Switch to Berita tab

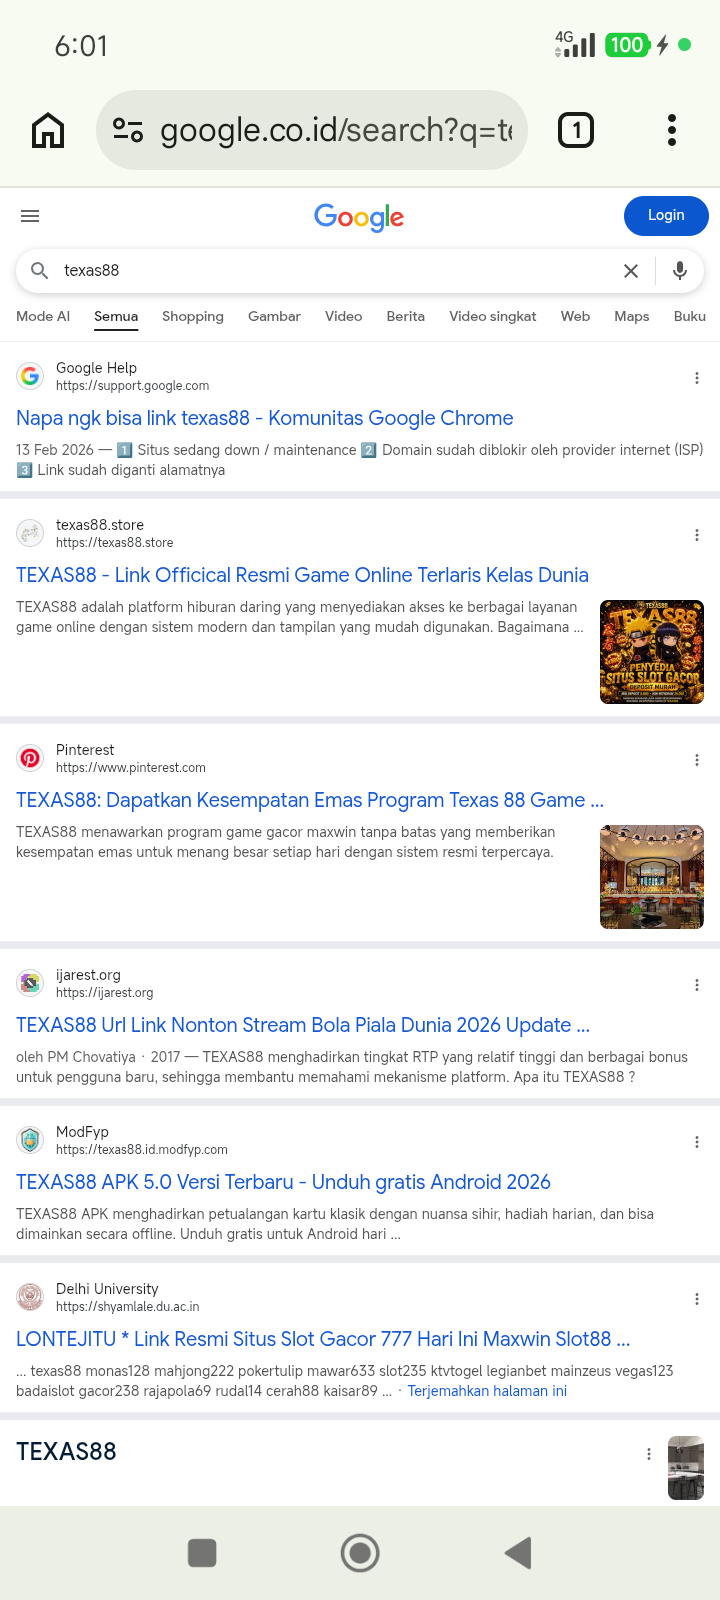405,316
